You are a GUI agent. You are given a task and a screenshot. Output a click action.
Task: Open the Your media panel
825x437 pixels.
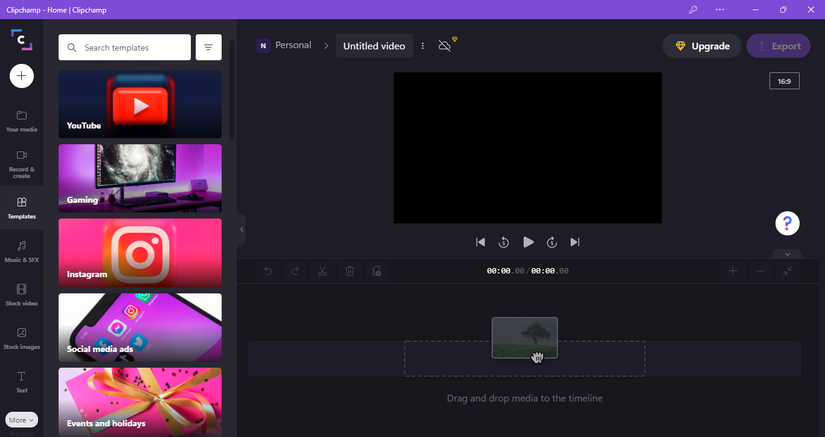tap(22, 120)
